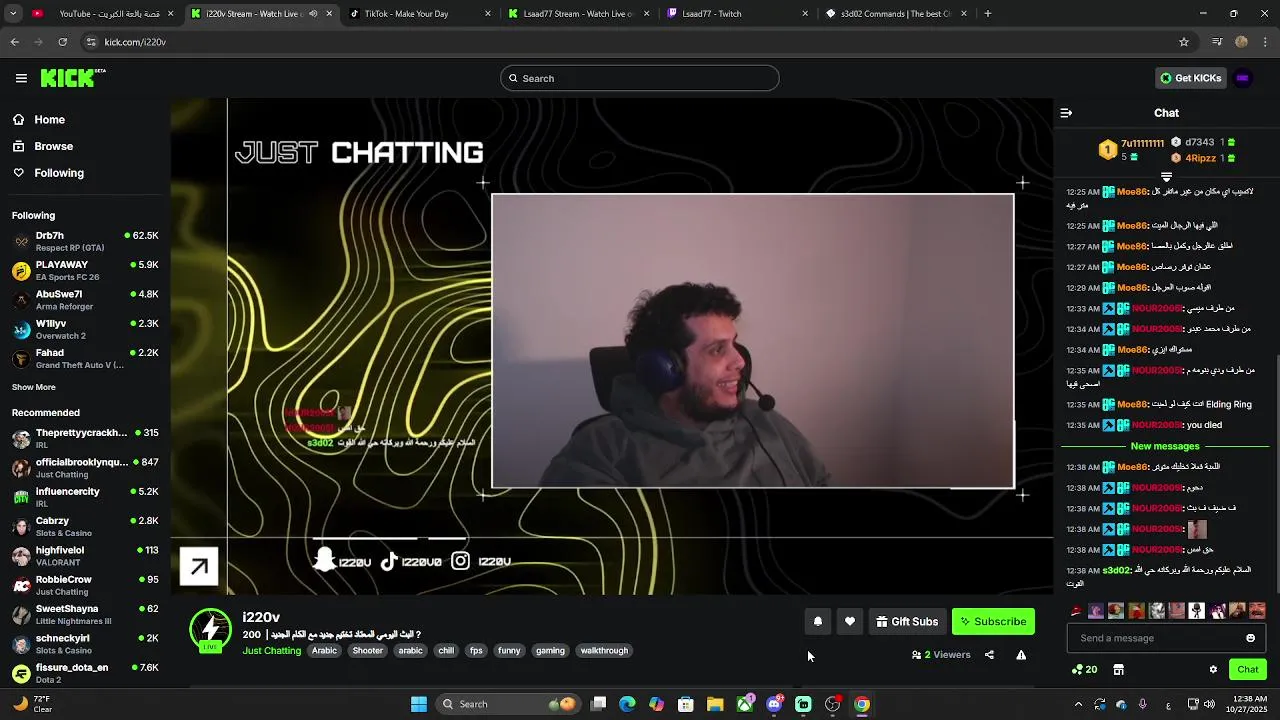Open the hamburger menu beside the Kick logo

tap(21, 78)
